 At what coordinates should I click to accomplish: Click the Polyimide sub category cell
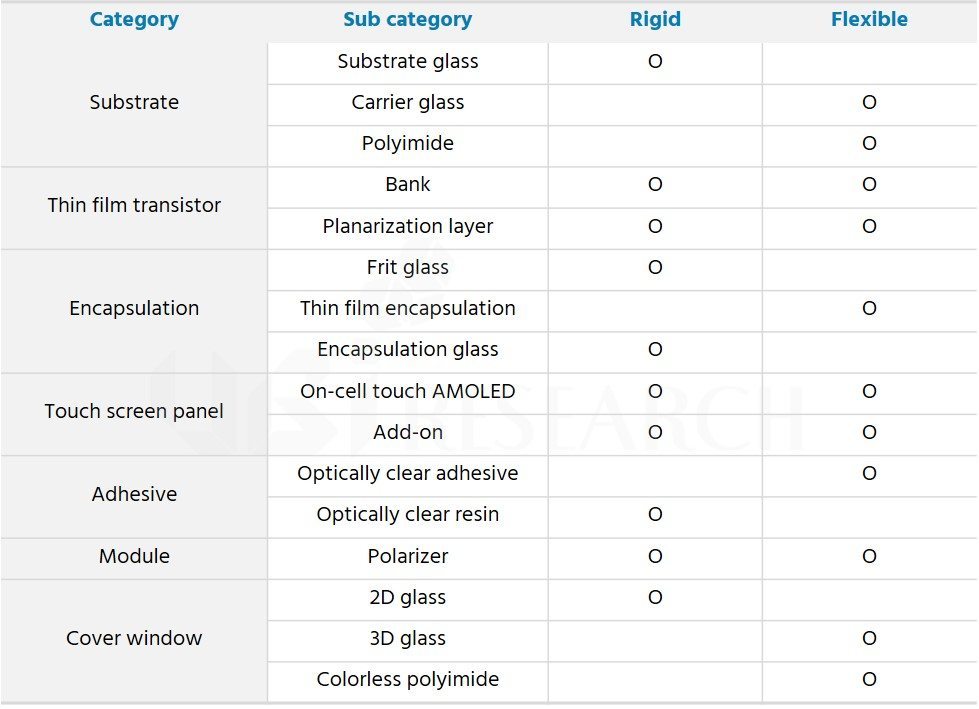[408, 144]
